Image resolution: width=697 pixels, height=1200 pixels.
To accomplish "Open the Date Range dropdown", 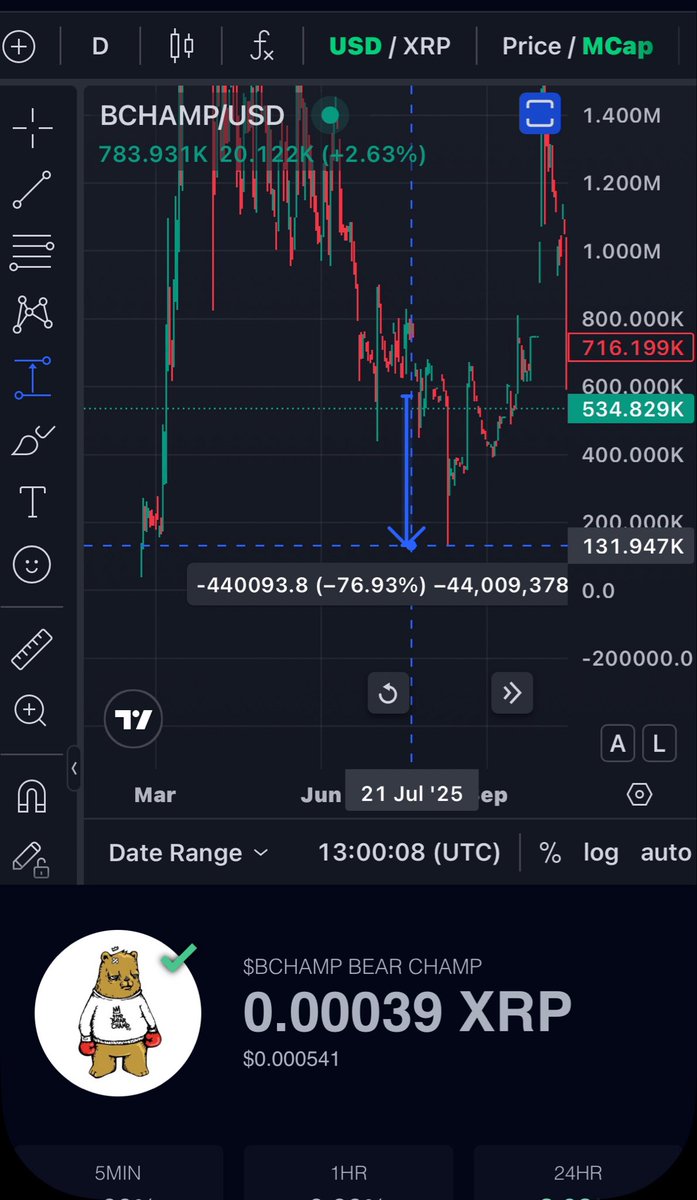I will click(188, 853).
